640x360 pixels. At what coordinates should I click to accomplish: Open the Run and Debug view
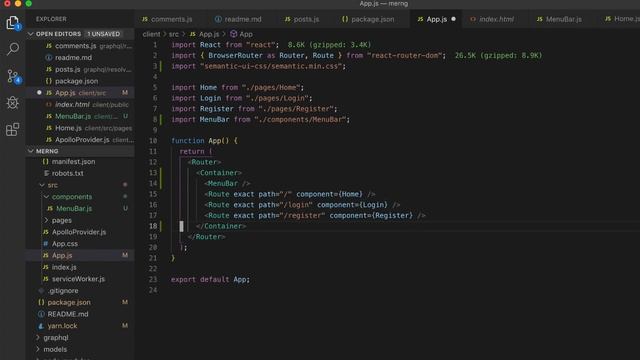point(13,103)
